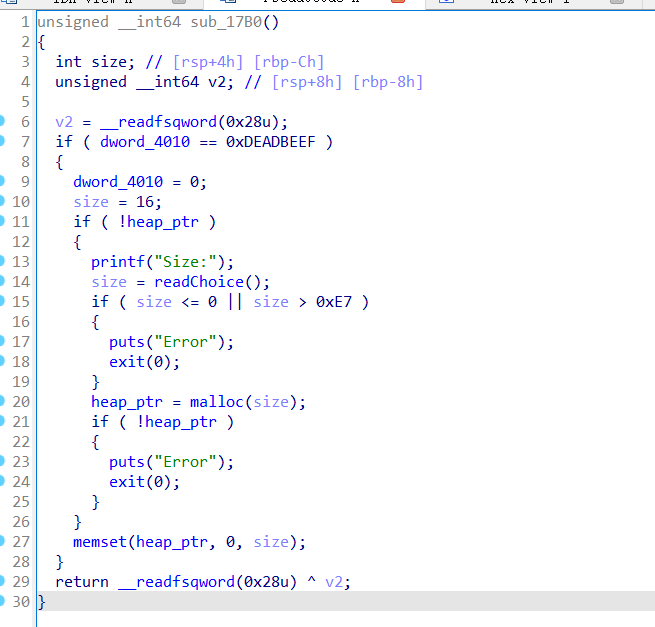This screenshot has width=655, height=627.
Task: Open the Hex View tab
Action: click(528, 3)
